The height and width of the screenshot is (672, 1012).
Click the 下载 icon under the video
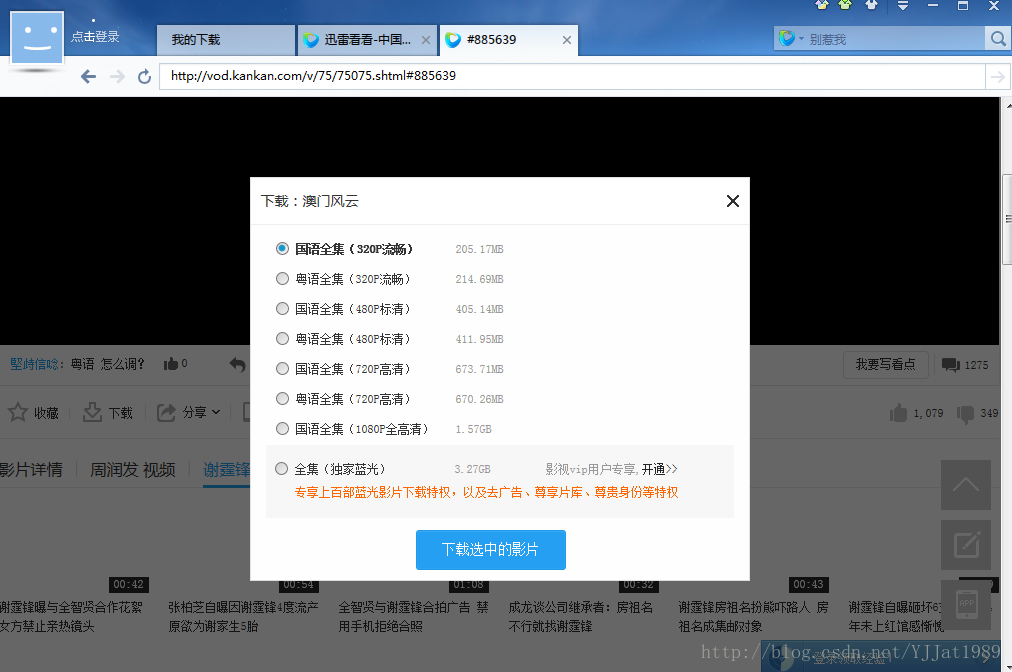pos(92,412)
